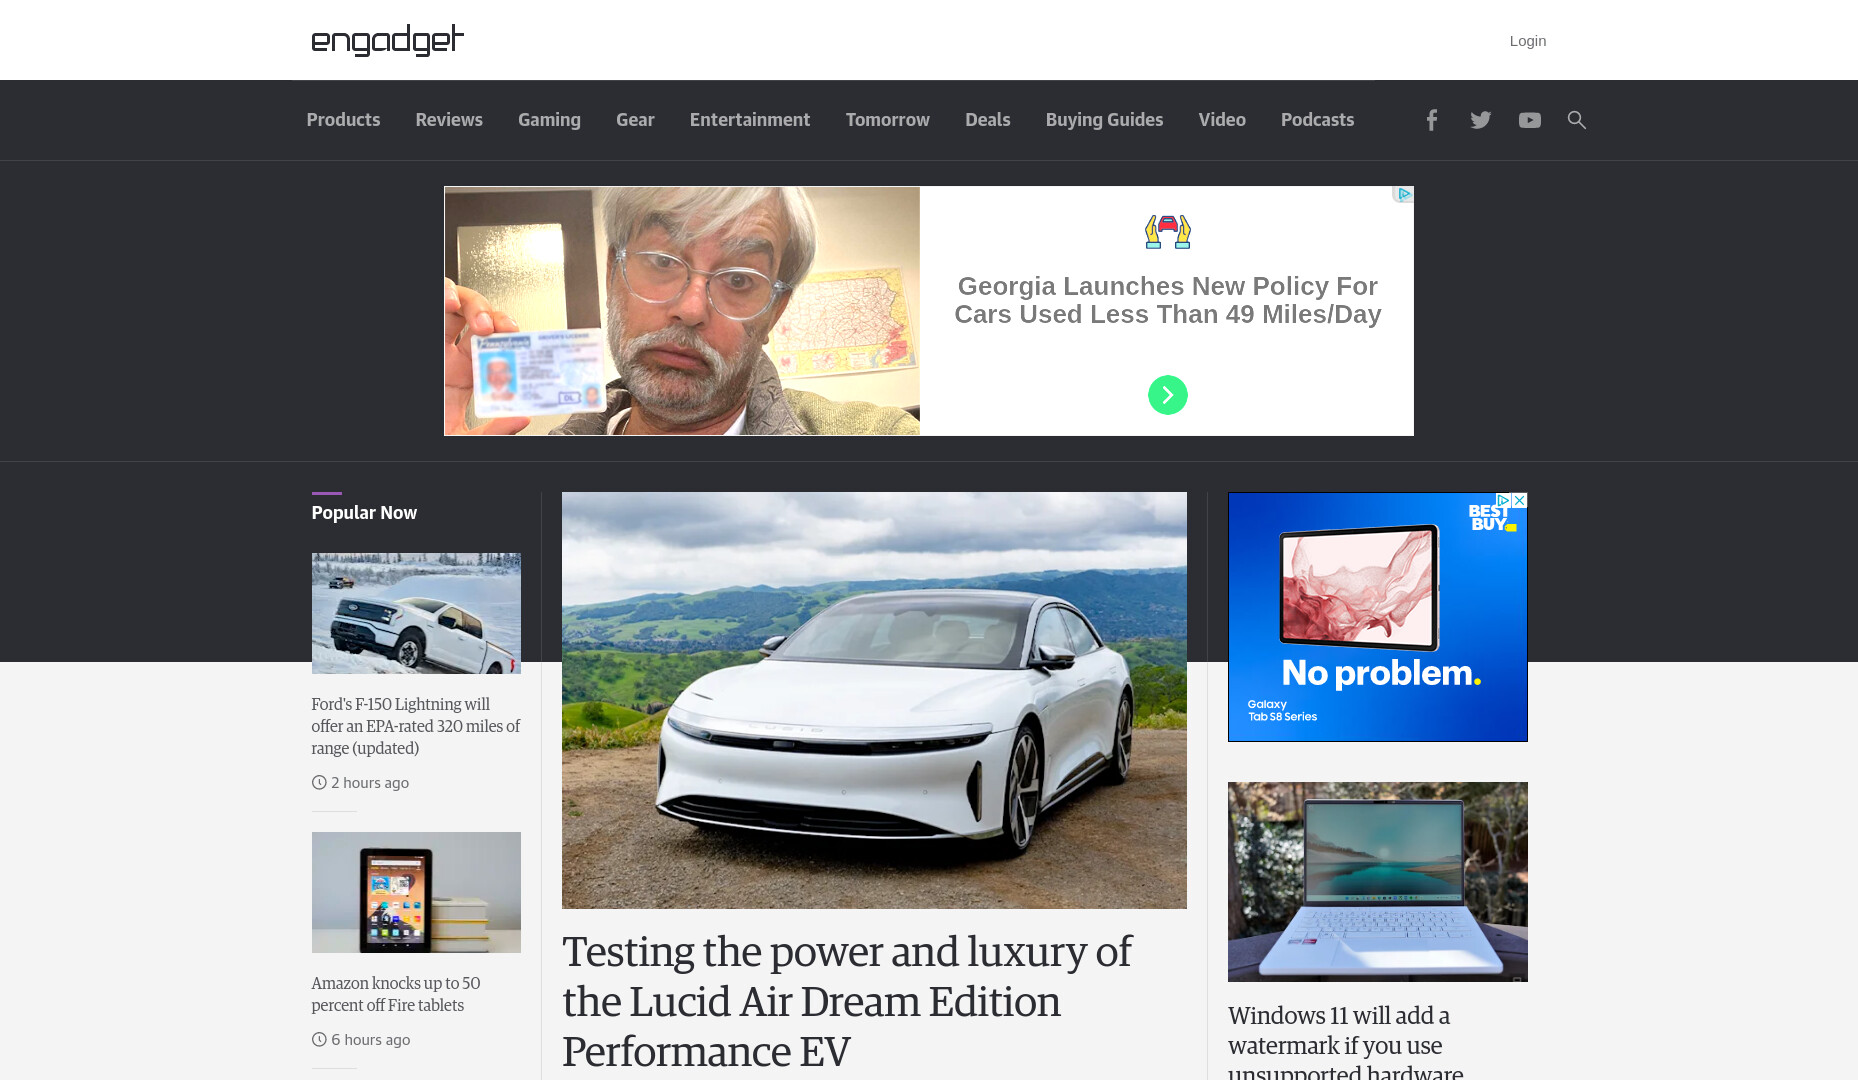Image resolution: width=1858 pixels, height=1080 pixels.
Task: Go to Buying Guides section
Action: click(x=1104, y=120)
